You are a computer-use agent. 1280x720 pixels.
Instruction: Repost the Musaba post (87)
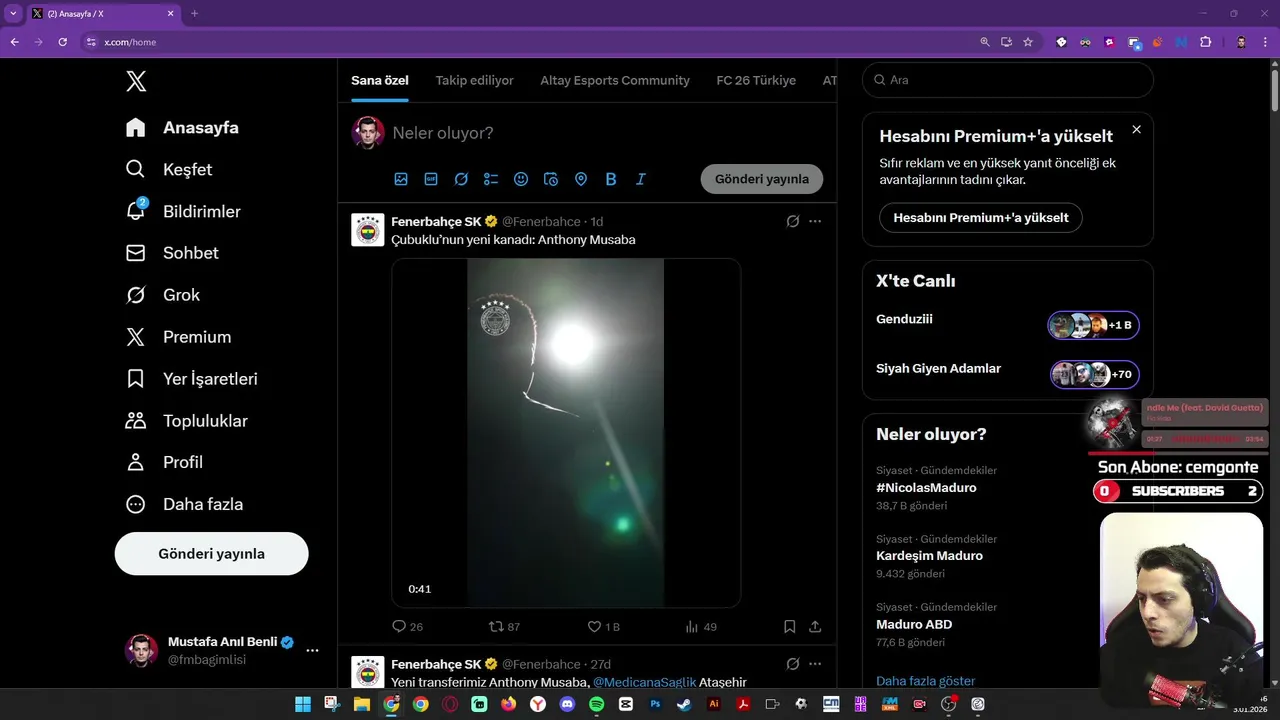tap(504, 627)
